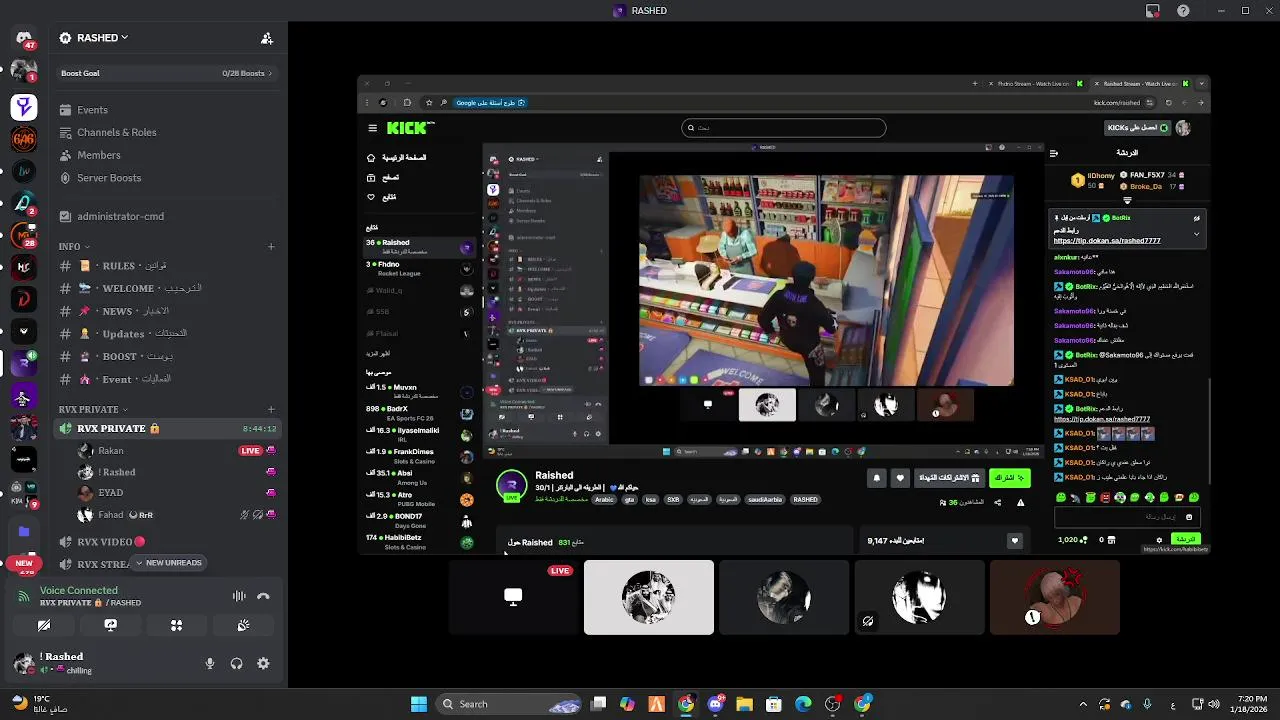
Task: Open the BOOST text channel
Action: (167, 356)
